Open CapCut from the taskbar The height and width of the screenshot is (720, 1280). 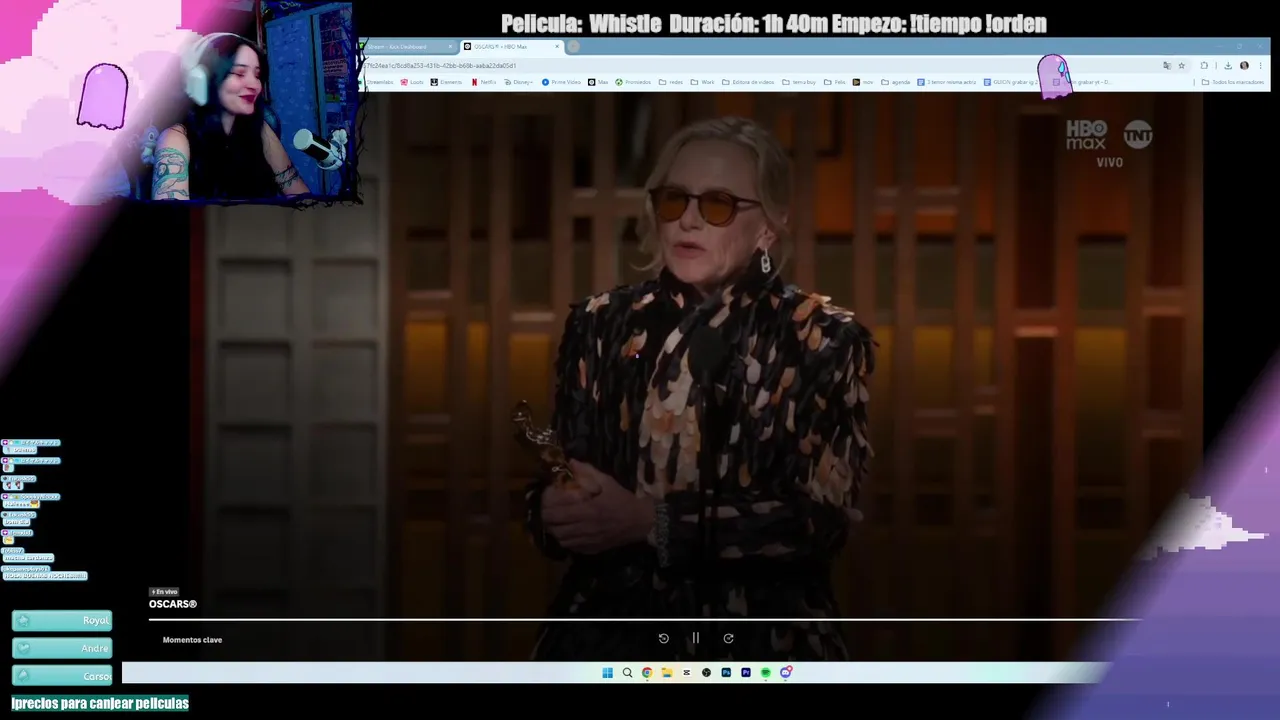686,673
